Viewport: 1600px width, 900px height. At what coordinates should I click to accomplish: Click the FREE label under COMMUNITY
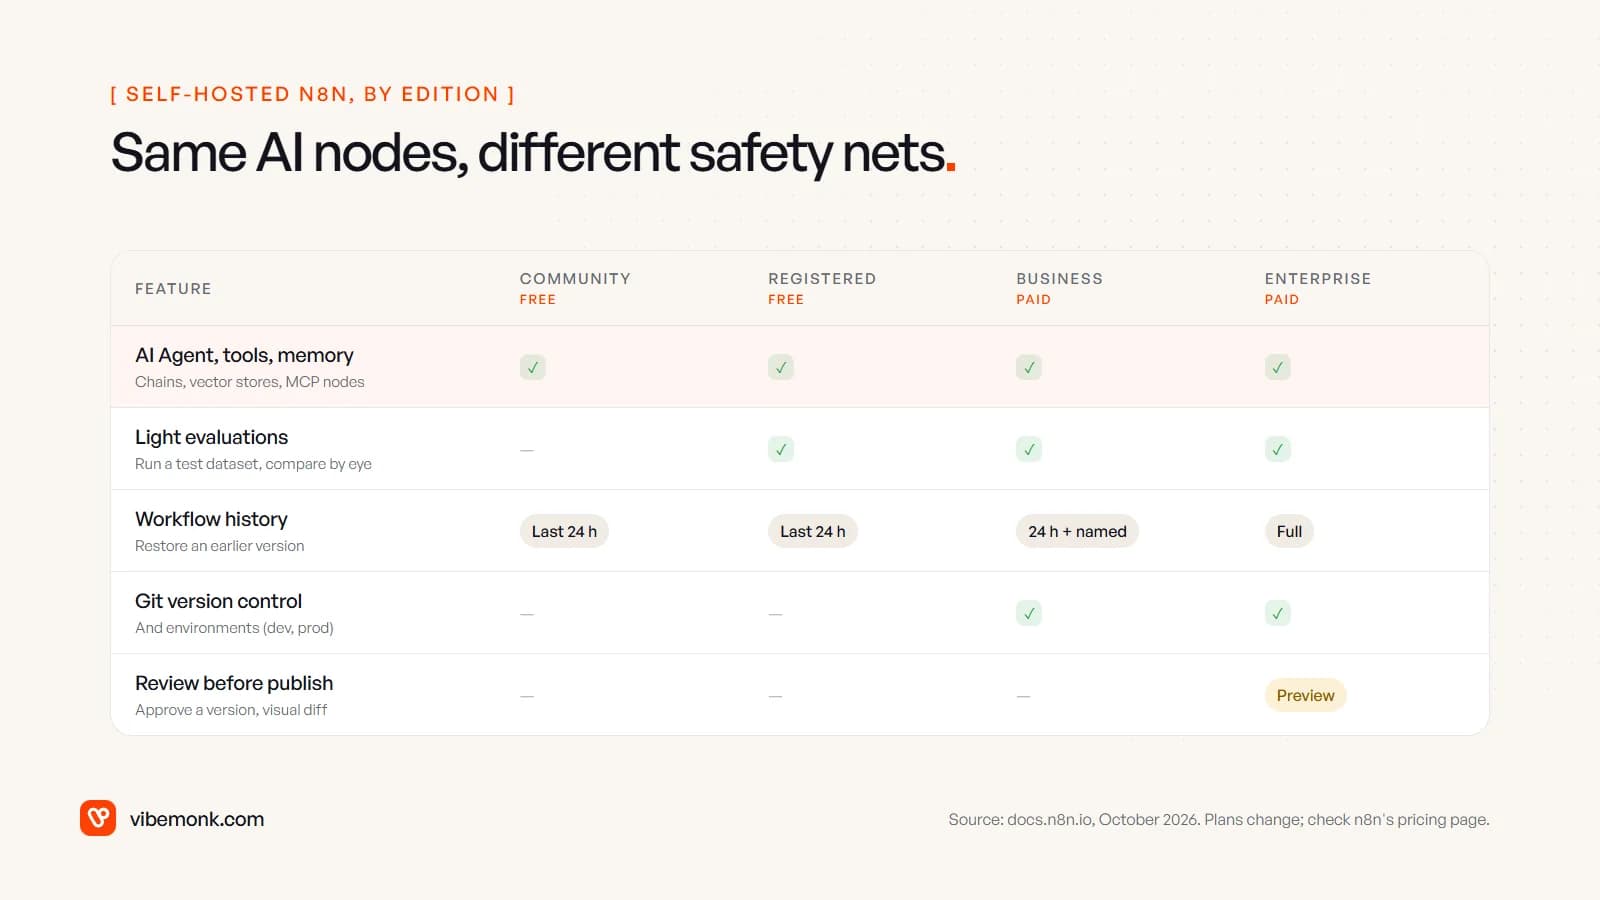pos(537,299)
